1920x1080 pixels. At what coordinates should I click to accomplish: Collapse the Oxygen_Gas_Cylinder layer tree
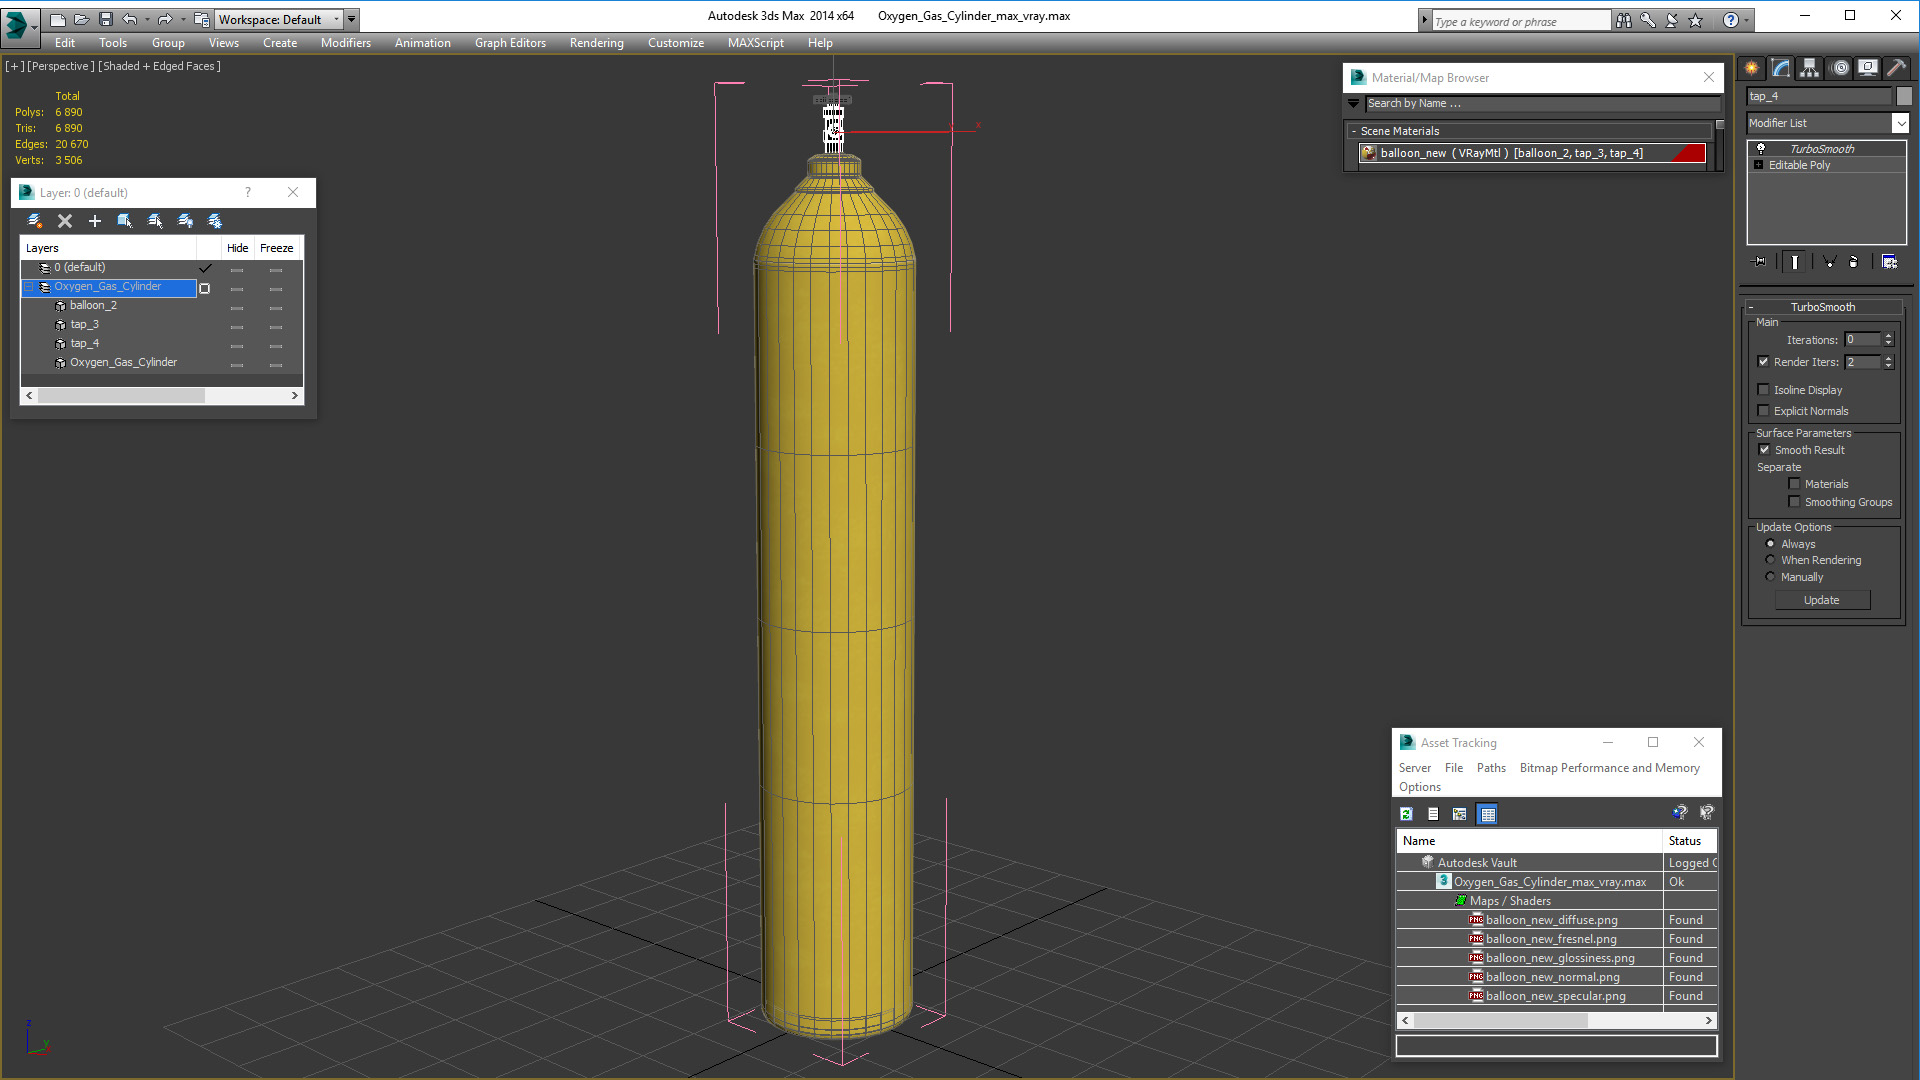click(29, 287)
